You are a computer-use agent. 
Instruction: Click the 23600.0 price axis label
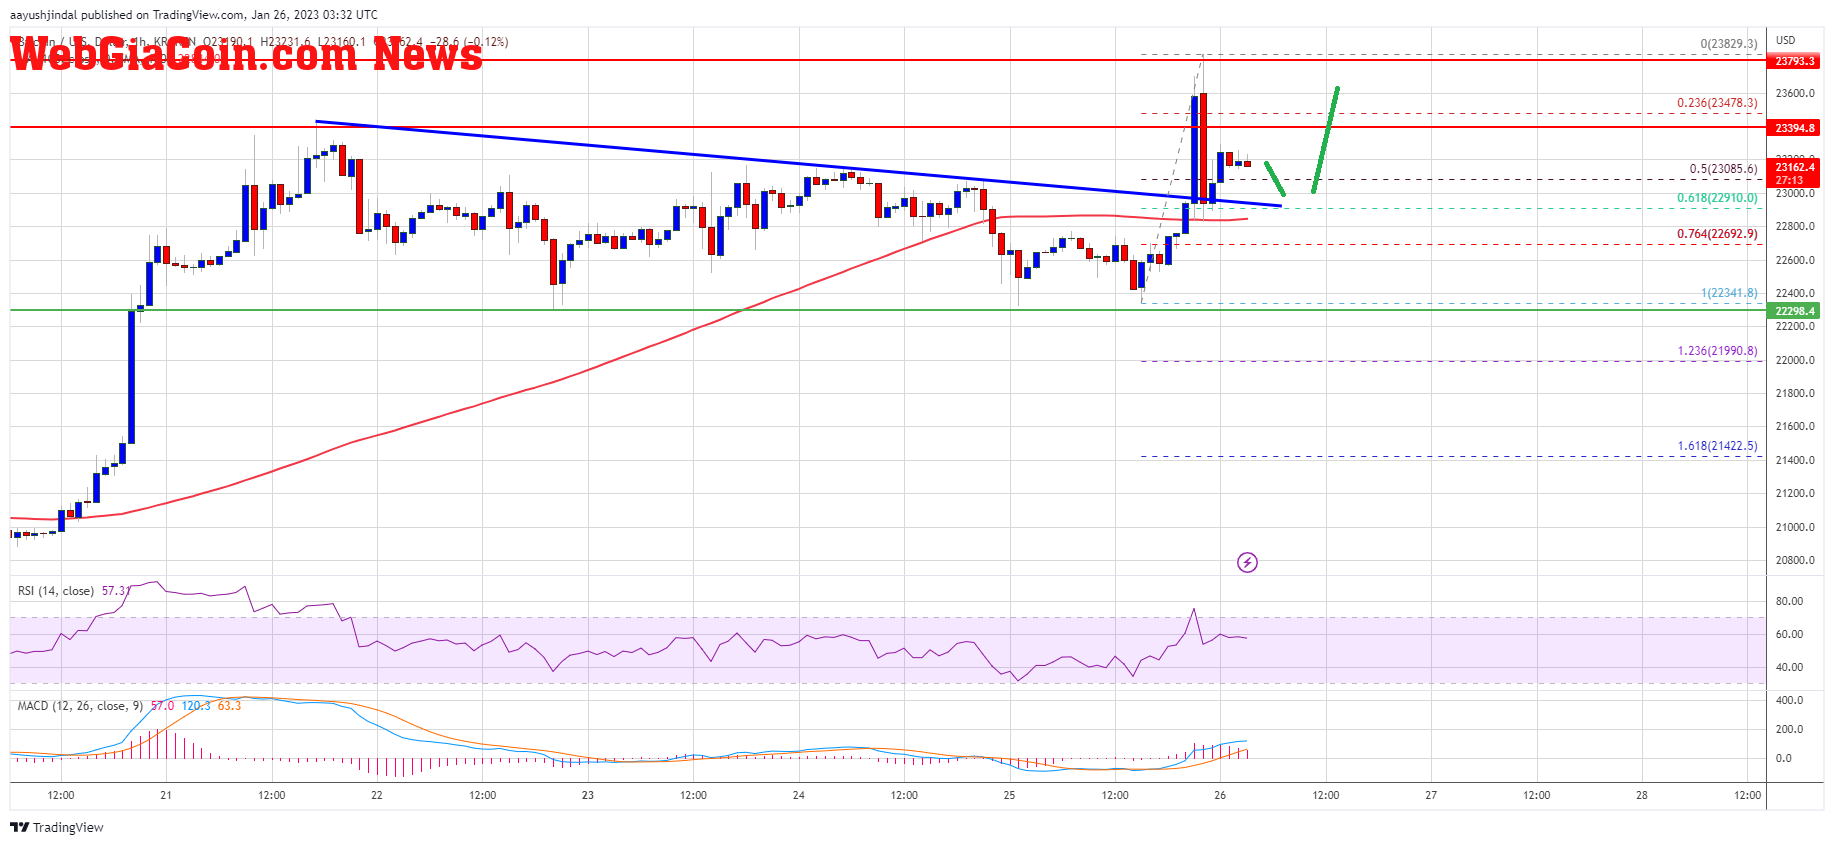tap(1795, 93)
